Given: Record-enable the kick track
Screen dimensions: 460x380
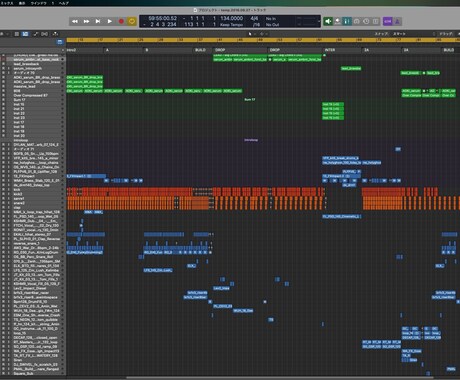Looking at the screenshot, I should (x=4, y=189).
